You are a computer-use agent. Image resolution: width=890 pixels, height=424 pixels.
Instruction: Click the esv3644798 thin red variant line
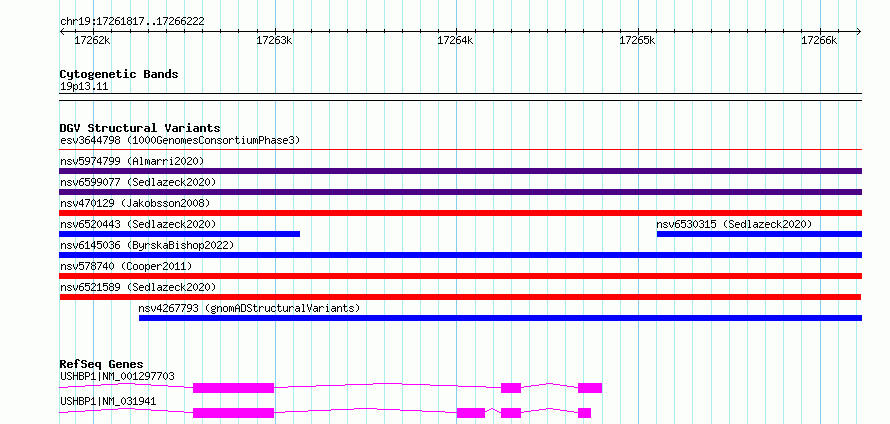[x=460, y=150]
